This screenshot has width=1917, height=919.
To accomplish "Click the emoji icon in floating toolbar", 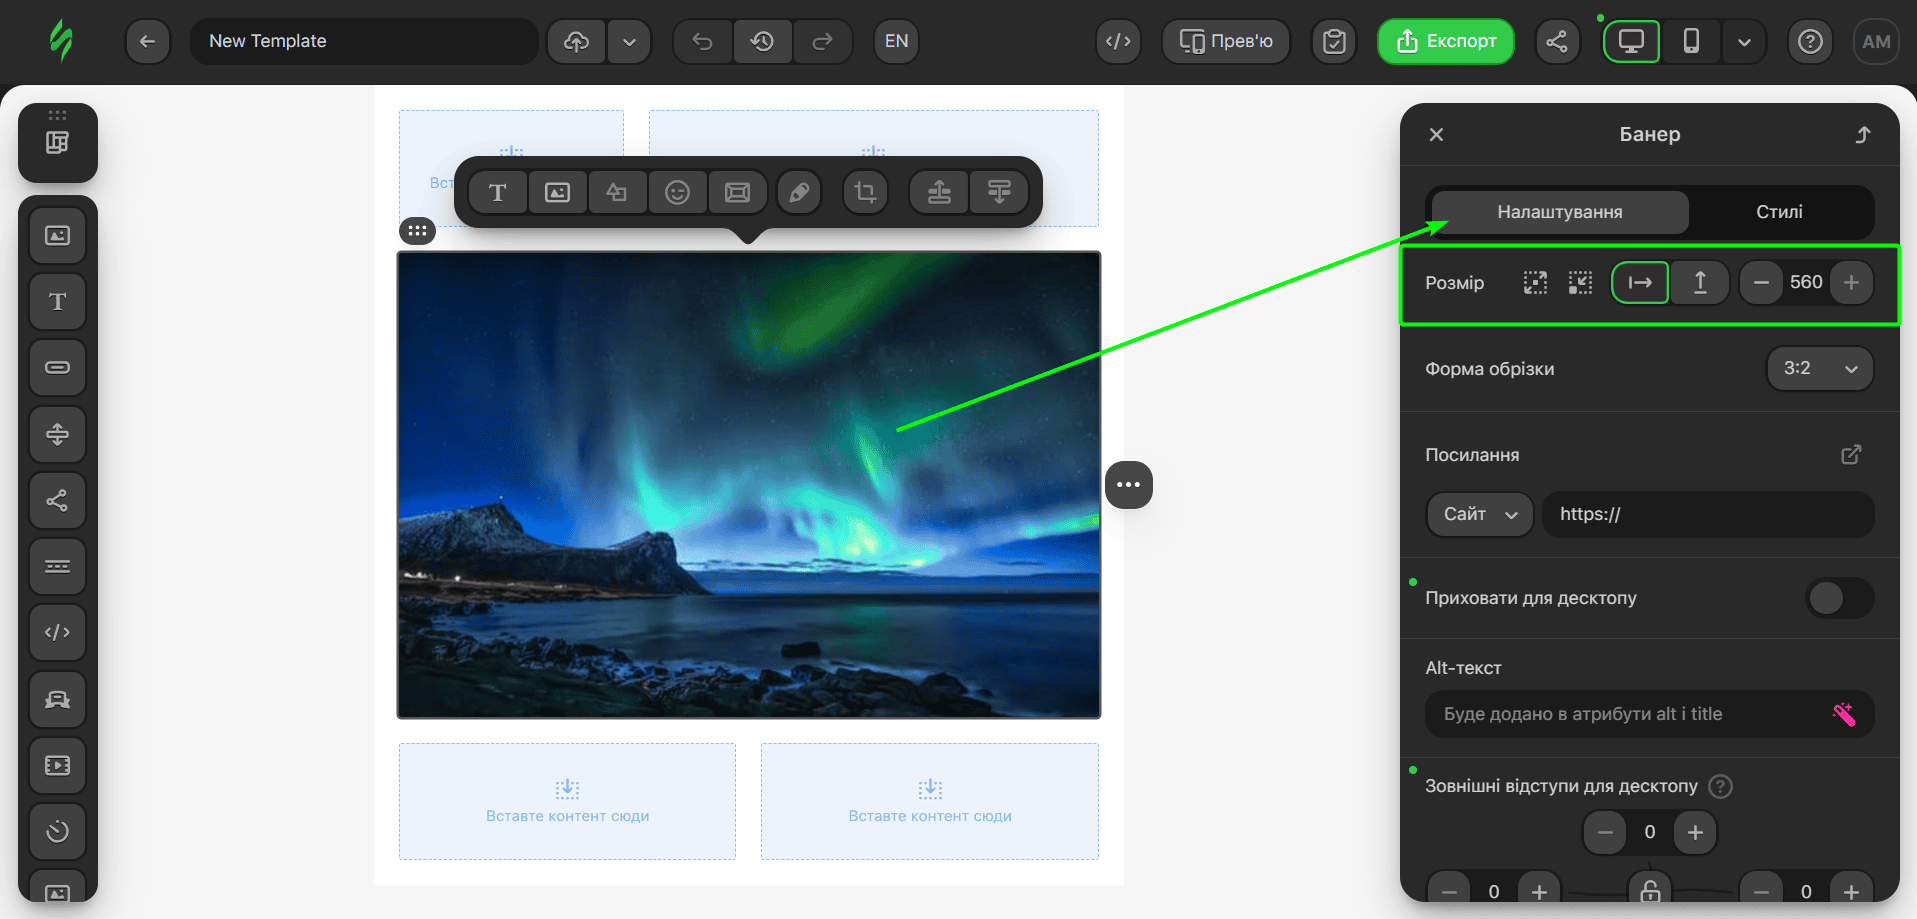I will 677,192.
